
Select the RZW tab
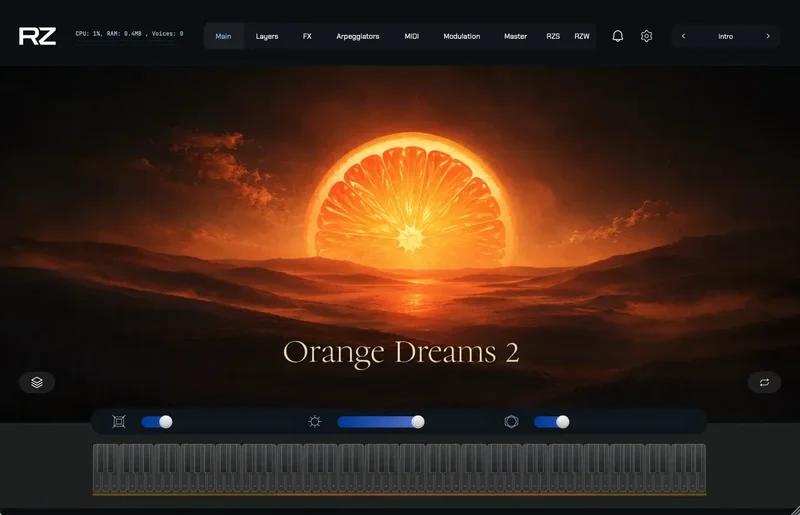(582, 36)
